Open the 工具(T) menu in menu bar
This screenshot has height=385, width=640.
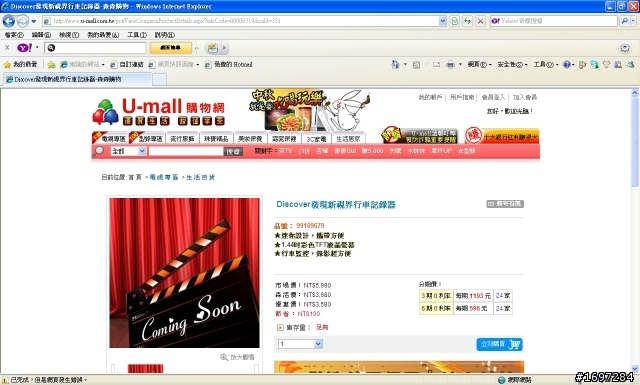pyautogui.click(x=137, y=35)
